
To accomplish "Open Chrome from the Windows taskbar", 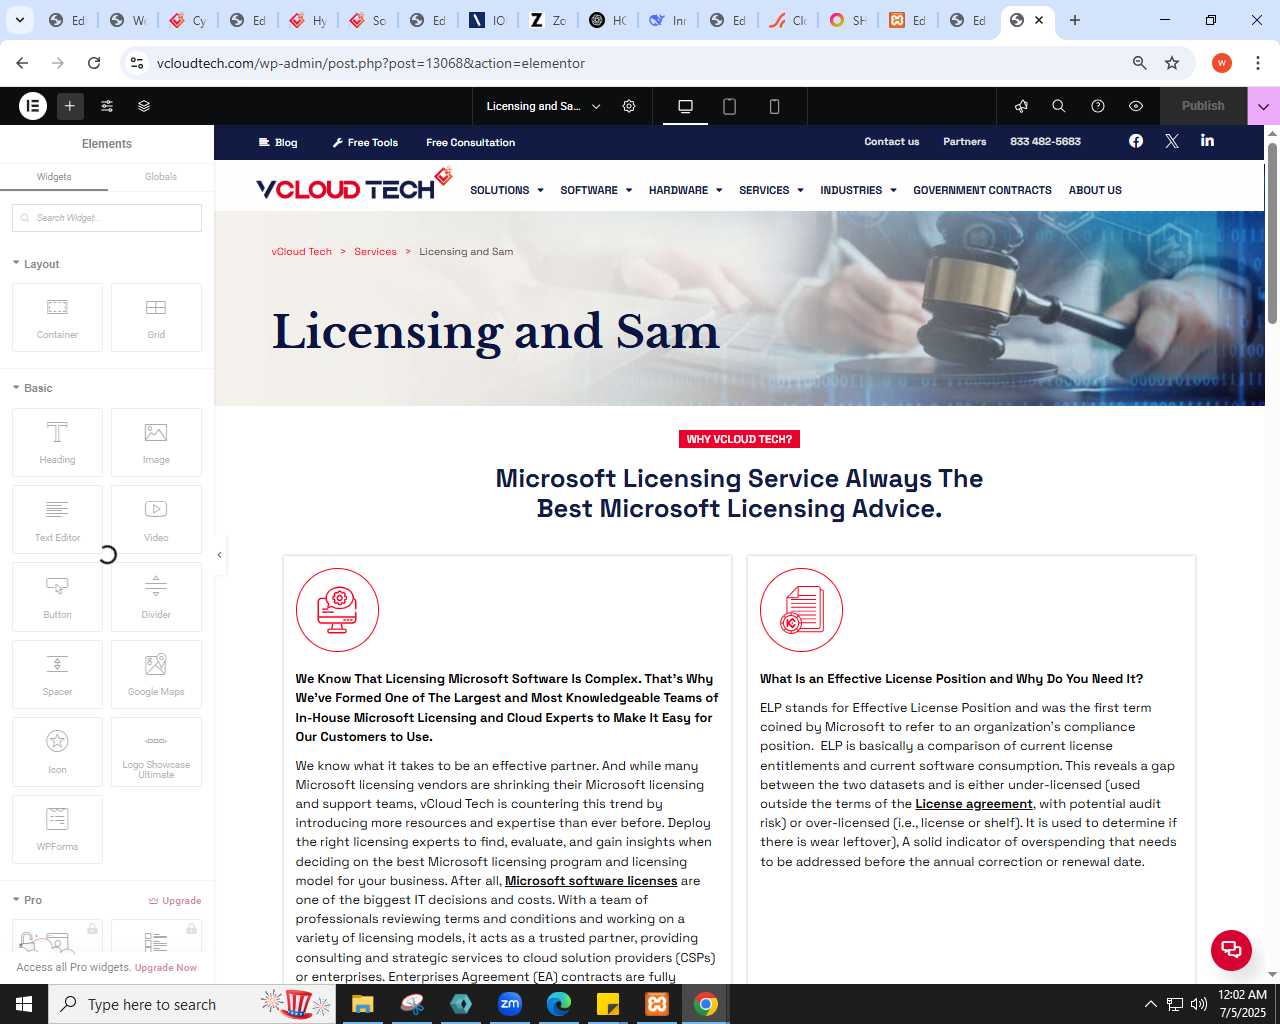I will pos(706,1004).
